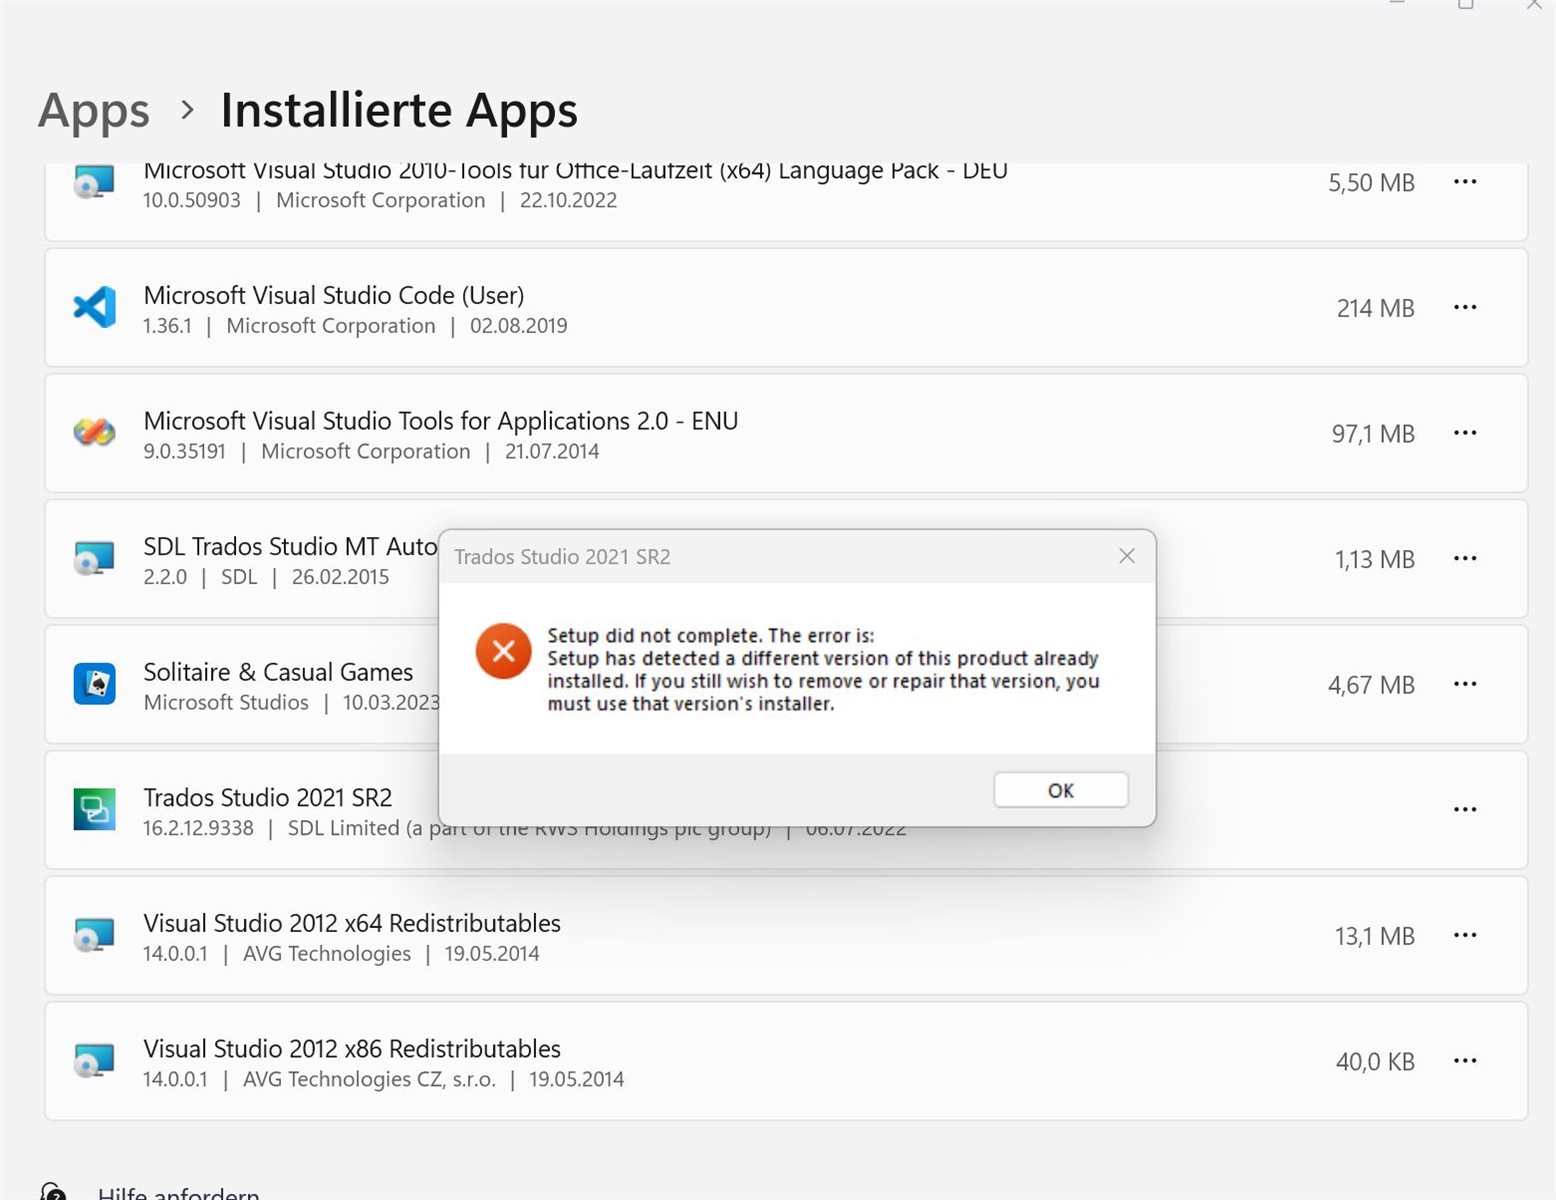Open more options for Visual Studio 2012 x64
Viewport: 1556px width, 1200px height.
pyautogui.click(x=1464, y=935)
